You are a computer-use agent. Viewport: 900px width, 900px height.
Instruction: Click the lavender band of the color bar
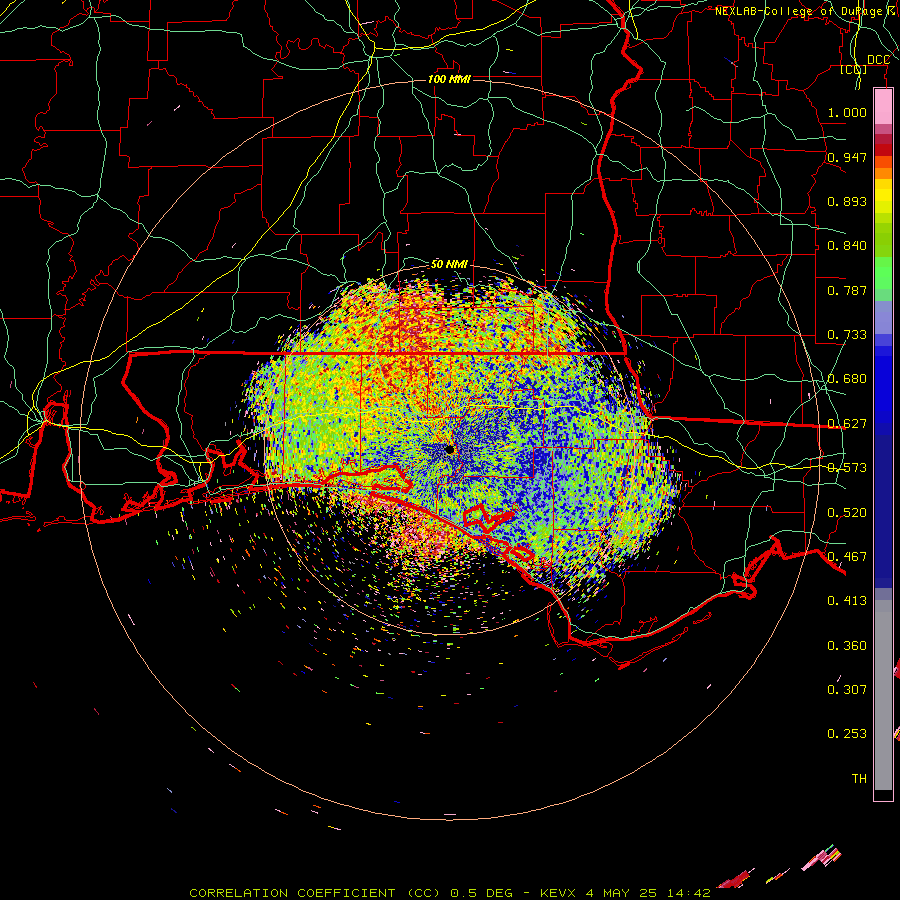[883, 317]
